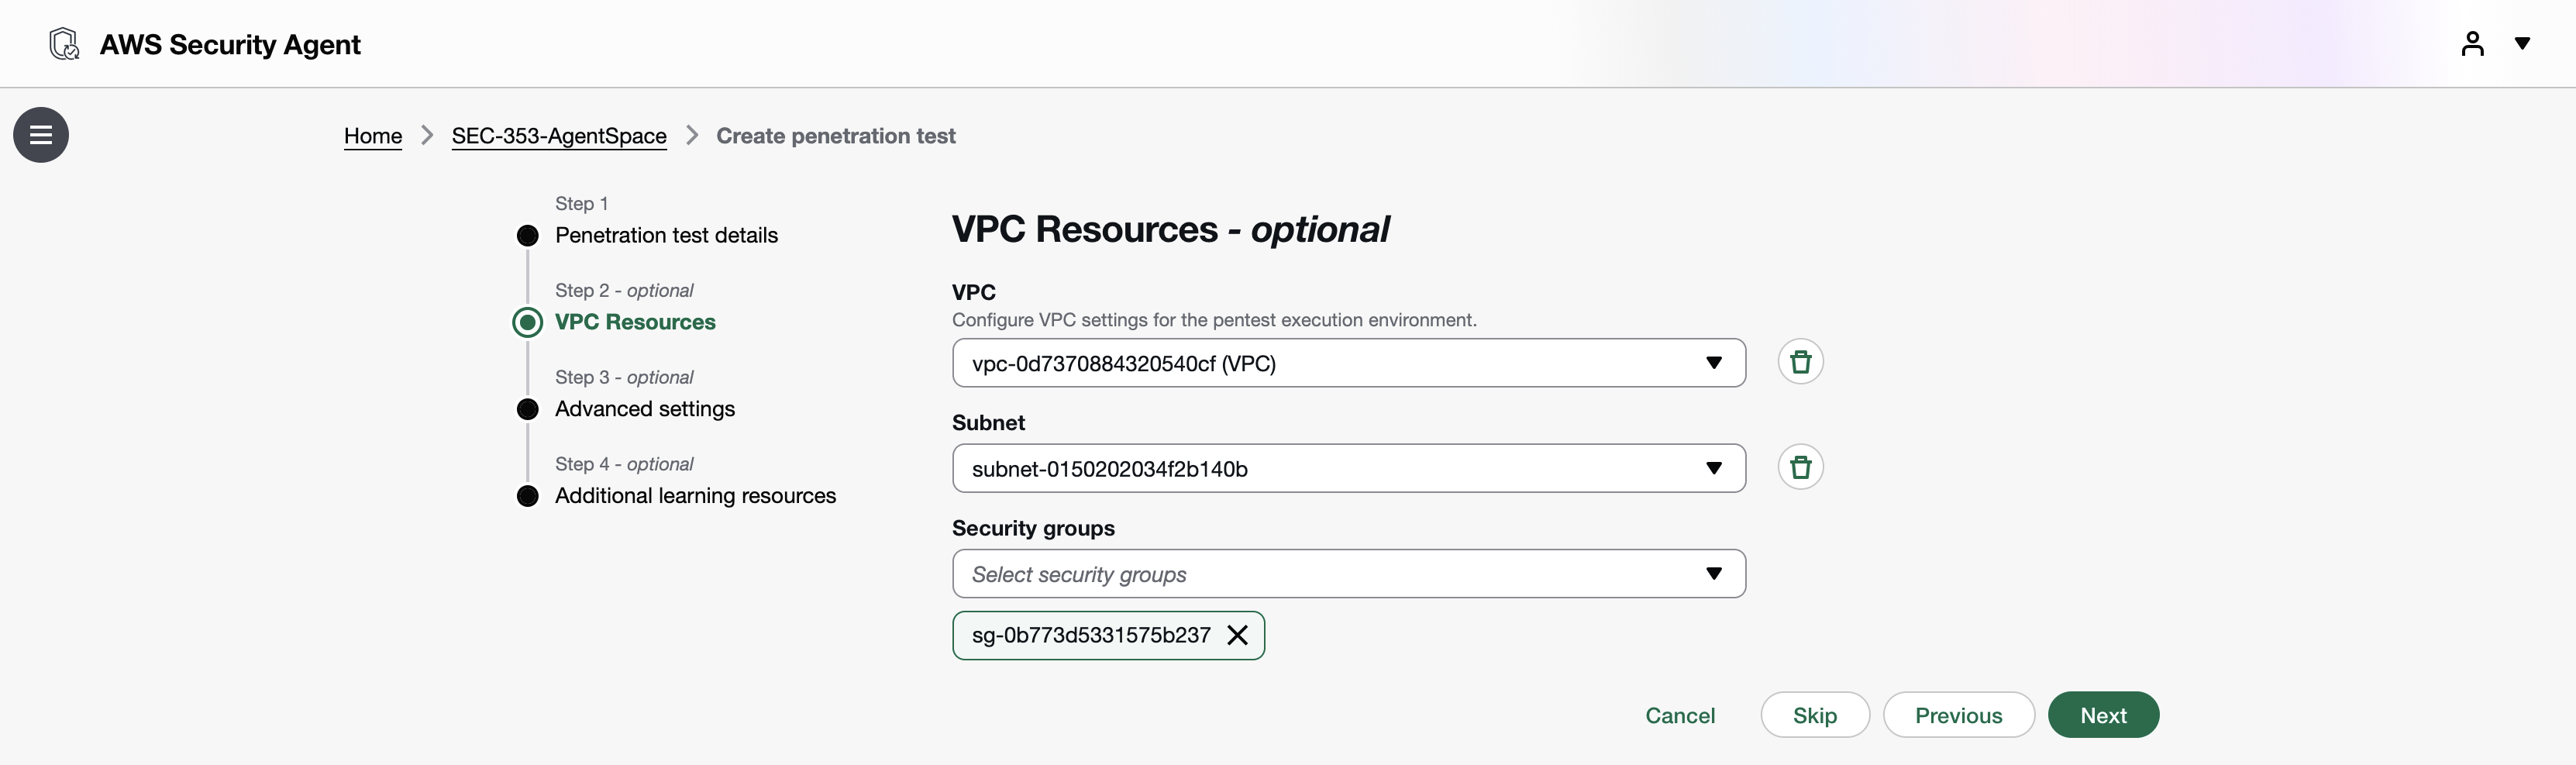The image size is (2576, 765).
Task: Open the user account profile icon
Action: 2472,44
